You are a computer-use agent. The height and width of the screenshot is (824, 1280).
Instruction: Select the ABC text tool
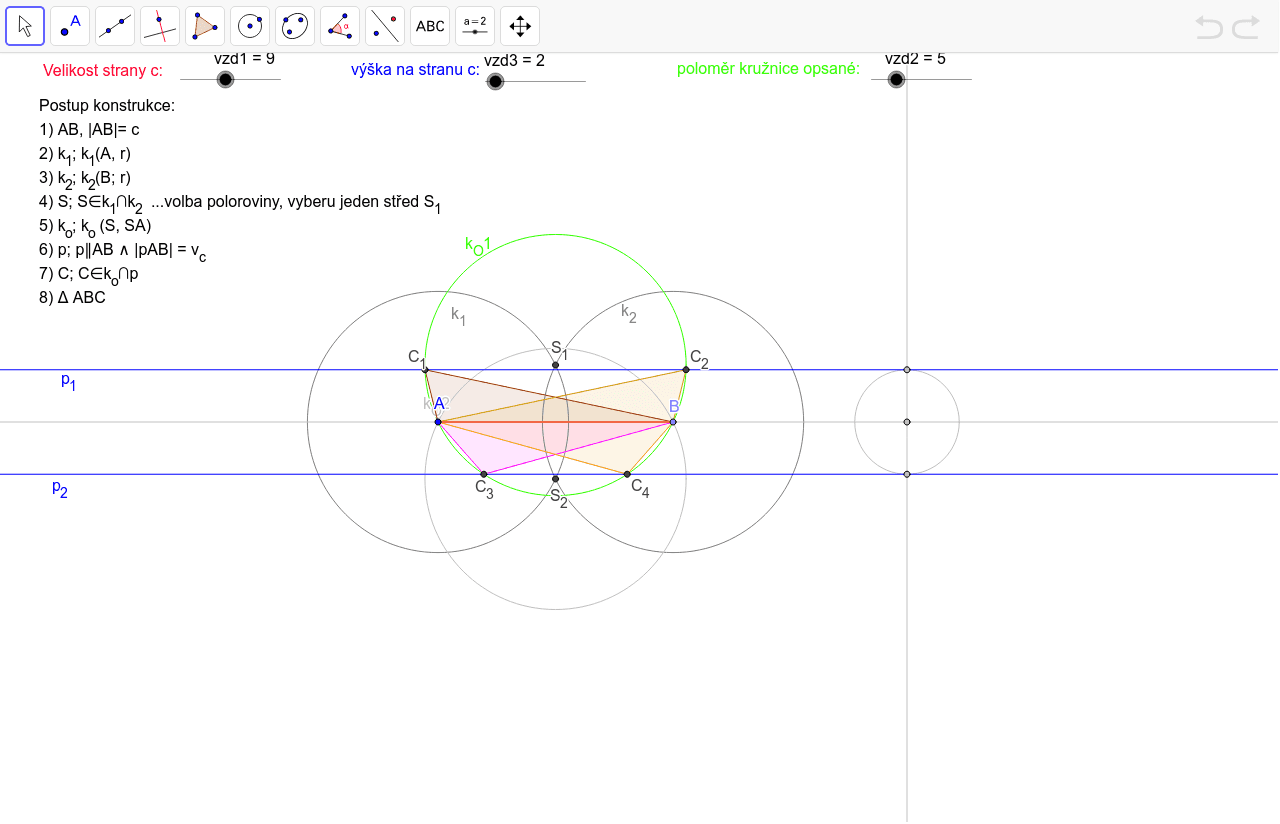coord(430,26)
